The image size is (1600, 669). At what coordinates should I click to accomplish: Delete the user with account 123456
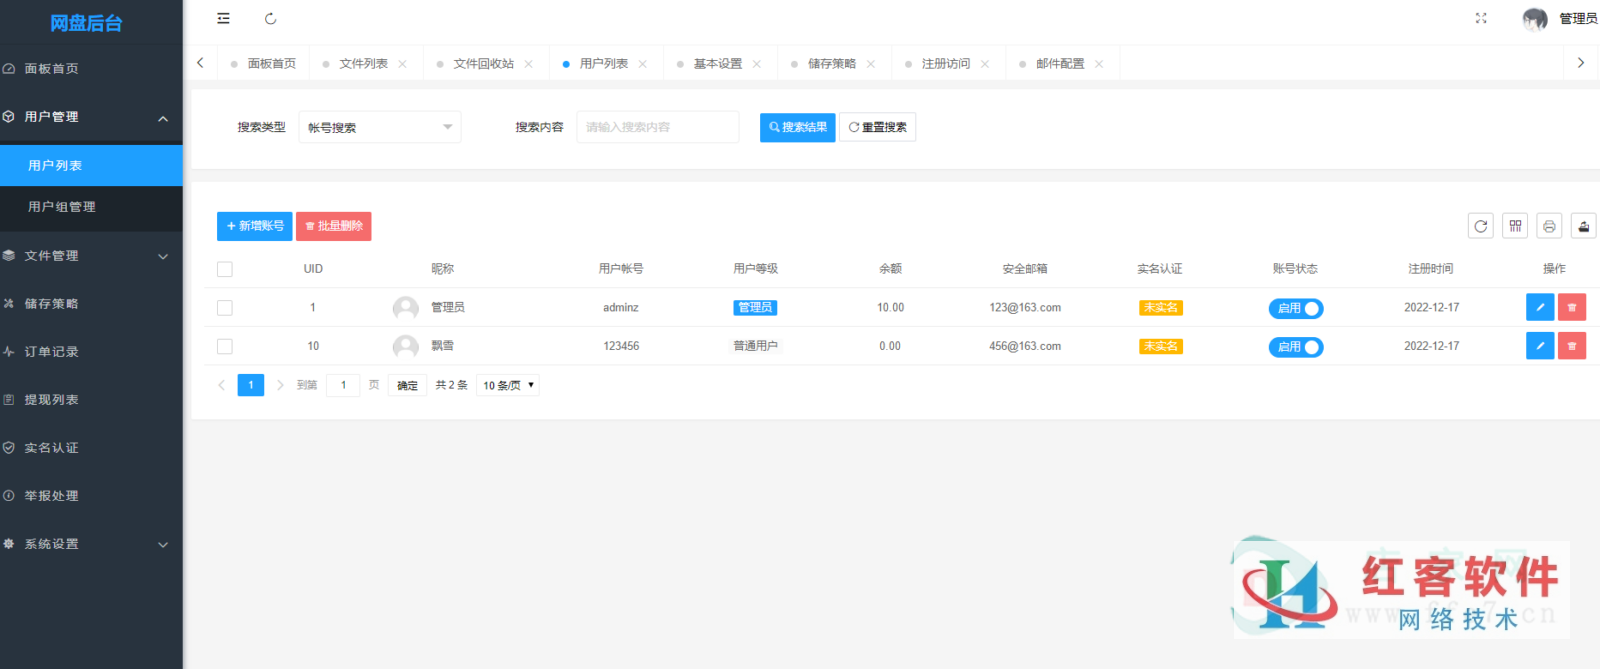coord(1572,346)
